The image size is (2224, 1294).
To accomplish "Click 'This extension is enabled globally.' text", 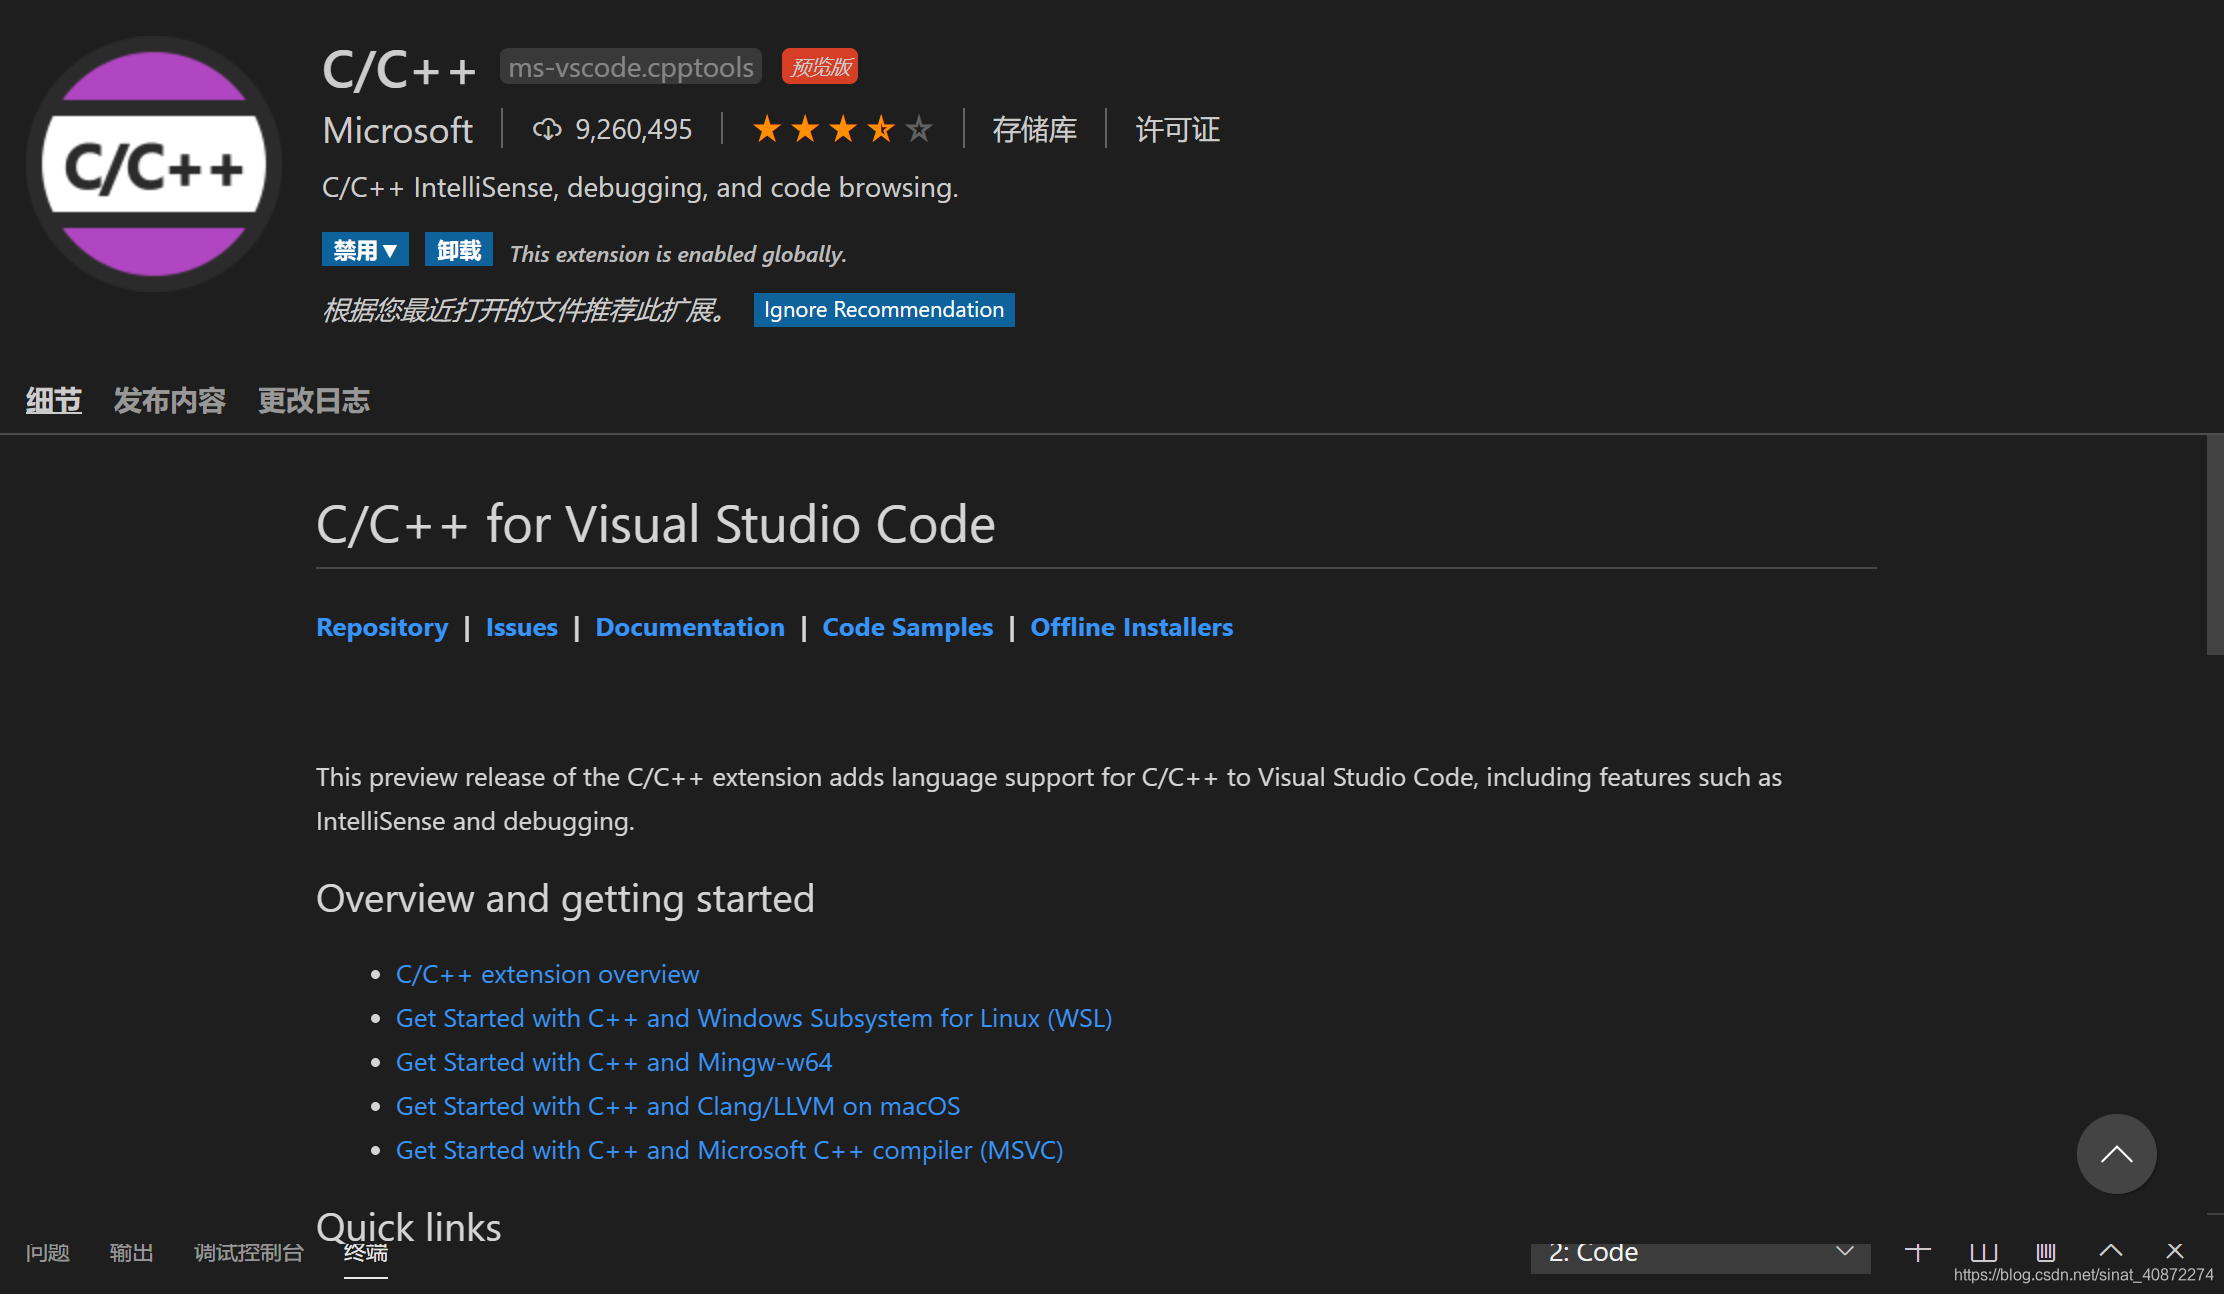I will (678, 254).
